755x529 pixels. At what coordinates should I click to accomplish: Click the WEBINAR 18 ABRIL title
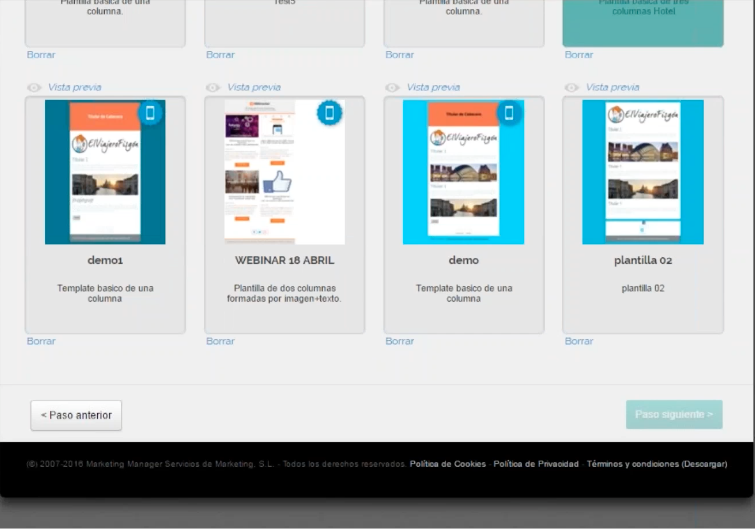click(x=285, y=260)
